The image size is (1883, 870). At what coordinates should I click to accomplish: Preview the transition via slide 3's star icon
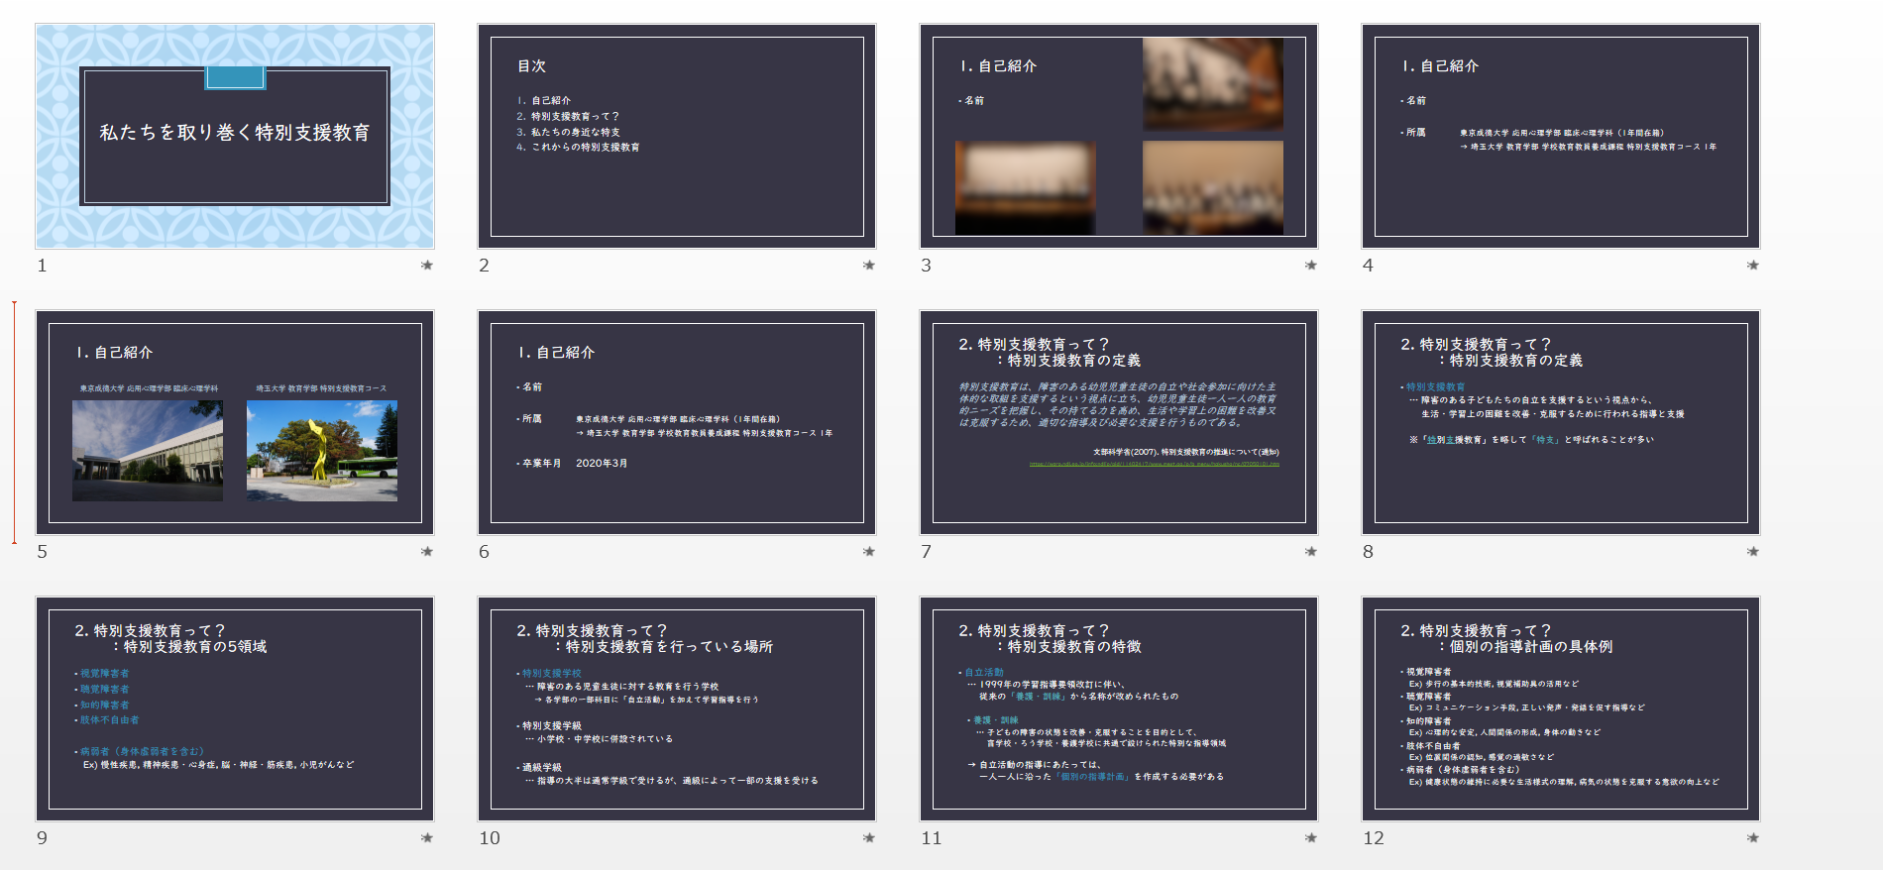pos(1311,265)
